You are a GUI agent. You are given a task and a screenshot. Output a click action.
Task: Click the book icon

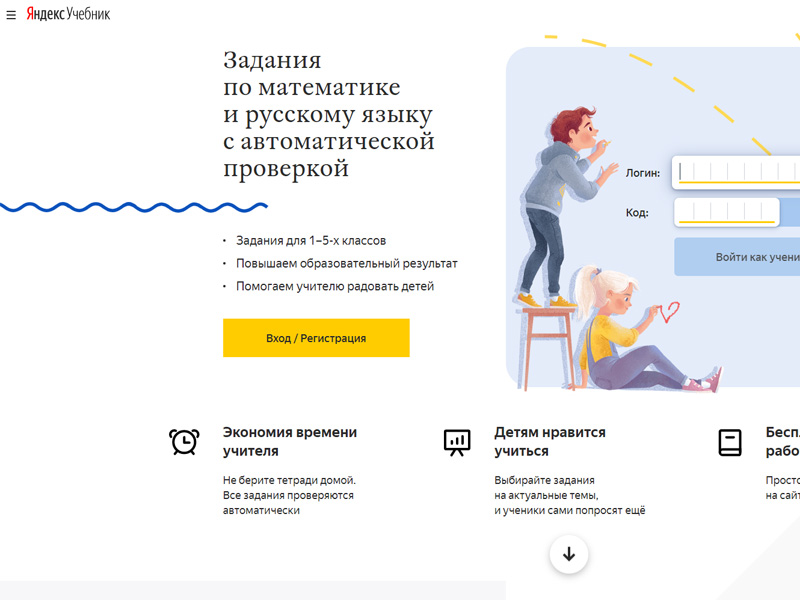730,442
